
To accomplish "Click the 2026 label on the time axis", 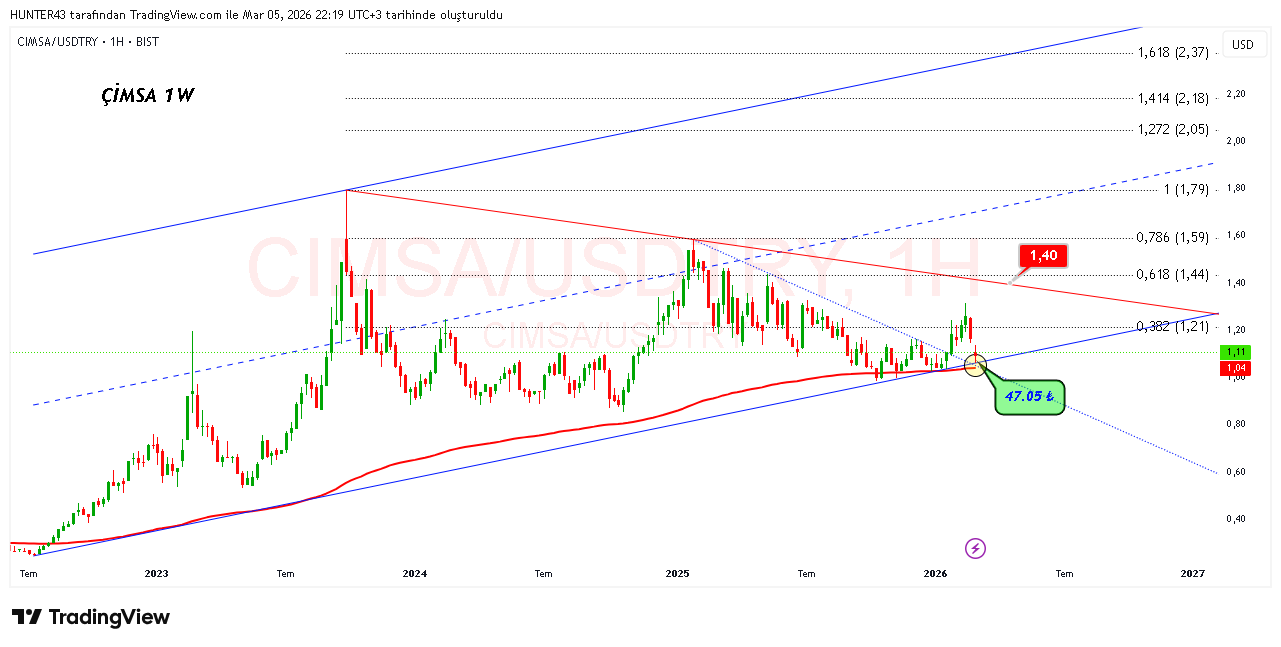I will [935, 574].
